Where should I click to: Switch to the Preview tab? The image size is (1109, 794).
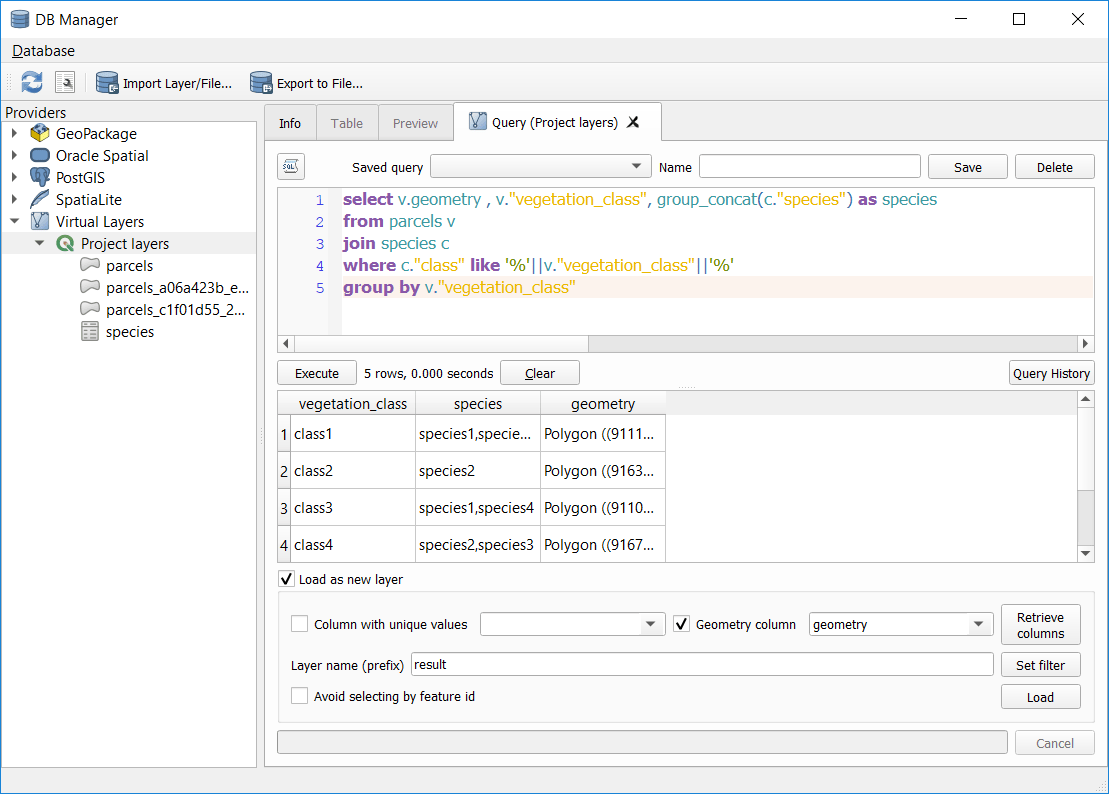(x=415, y=121)
